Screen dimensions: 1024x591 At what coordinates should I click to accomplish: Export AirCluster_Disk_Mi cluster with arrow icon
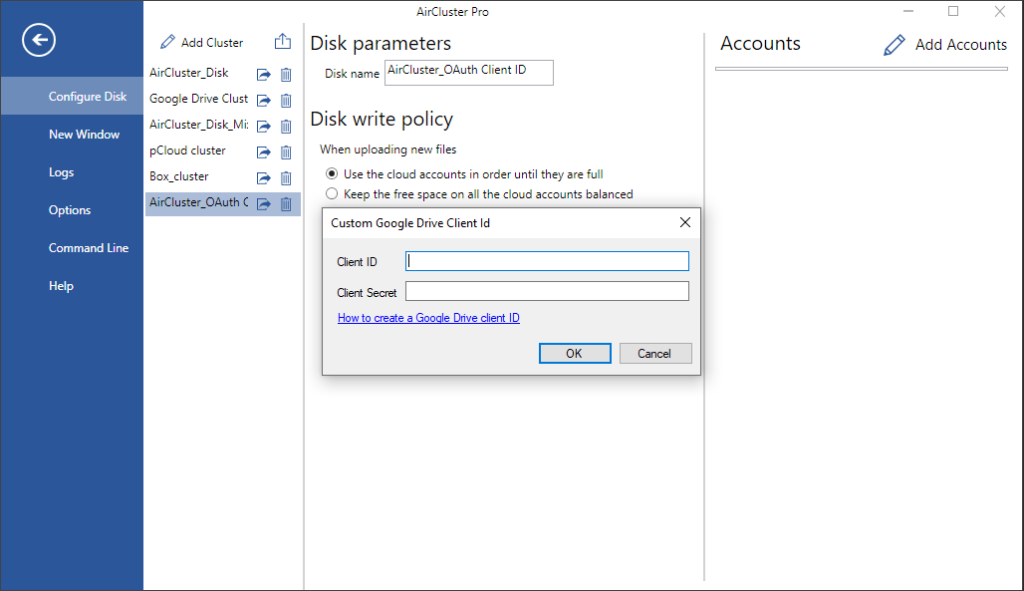(x=263, y=126)
